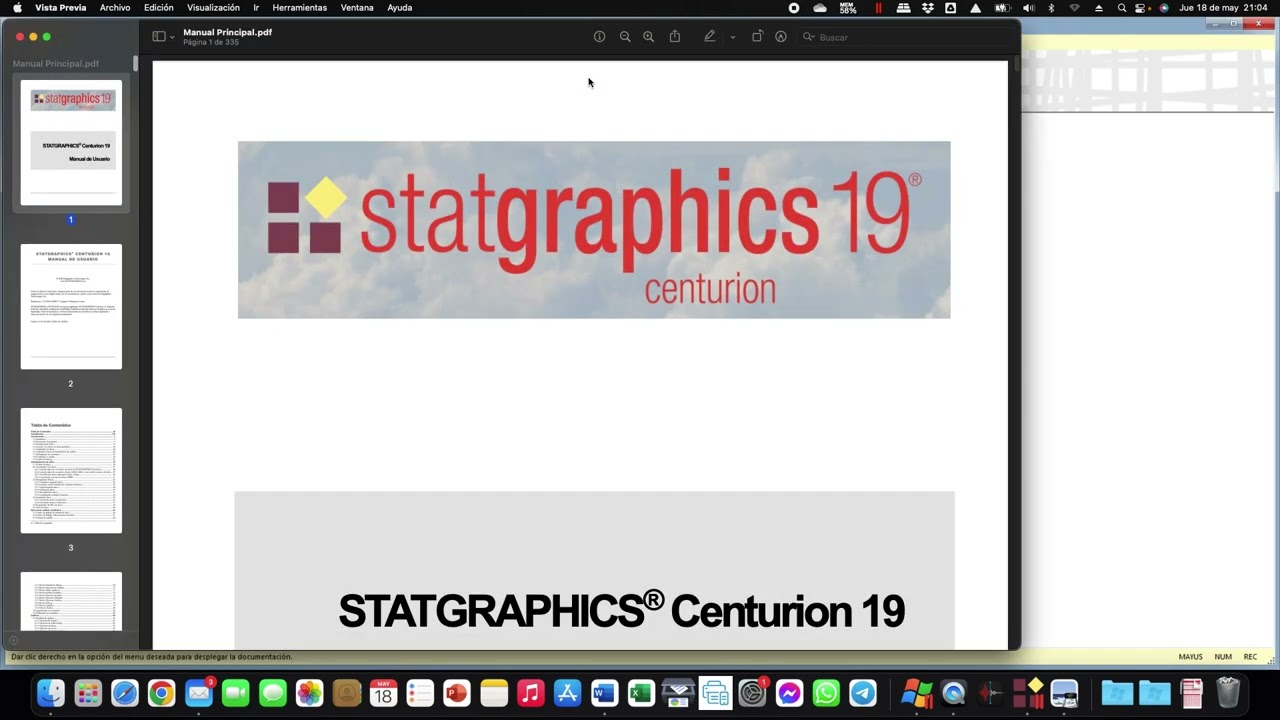Click the Siri icon in menu bar

(1164, 8)
